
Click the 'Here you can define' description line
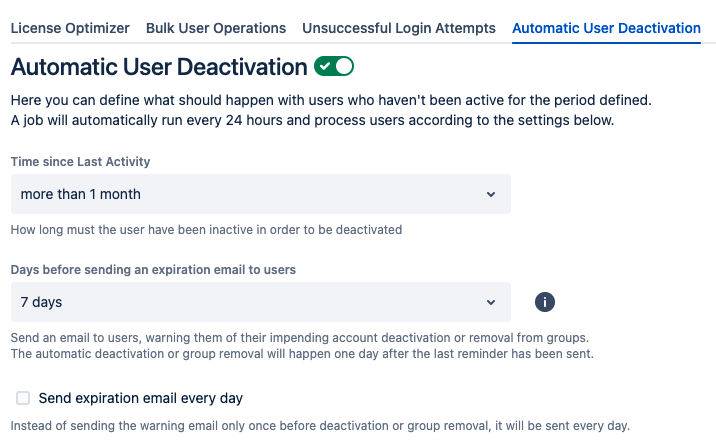331,100
